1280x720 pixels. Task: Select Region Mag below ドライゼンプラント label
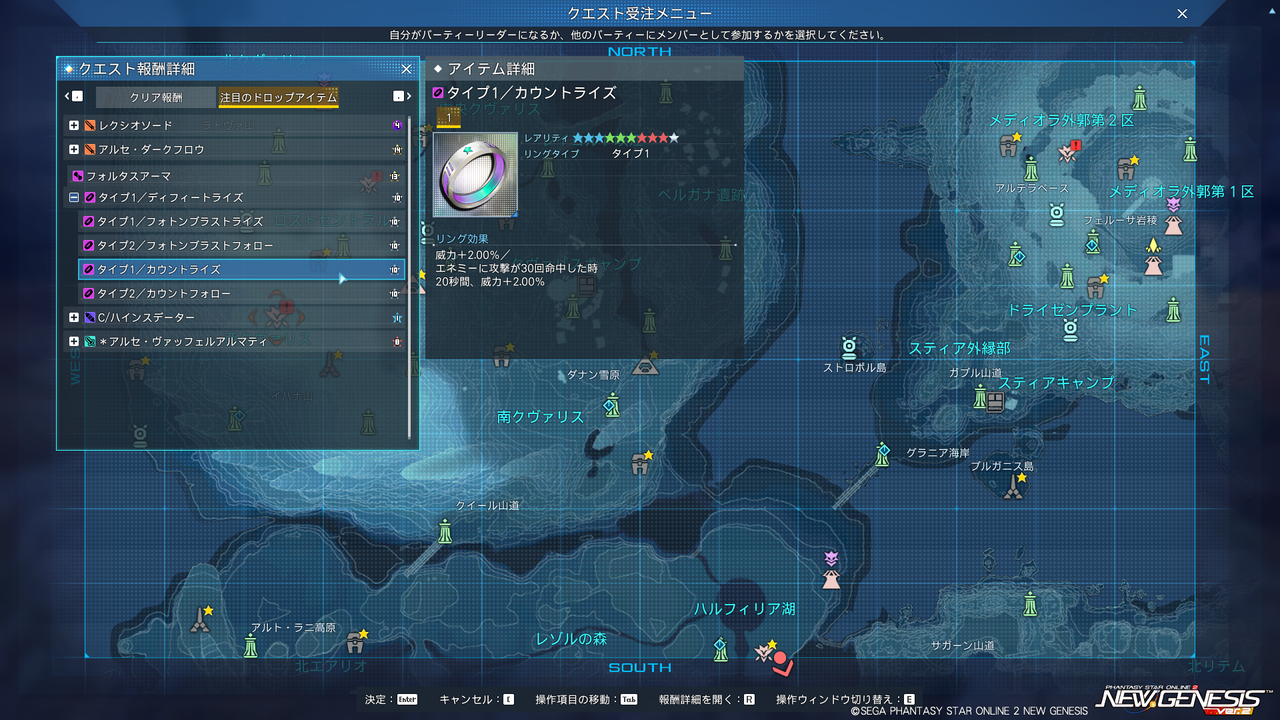coord(1070,329)
